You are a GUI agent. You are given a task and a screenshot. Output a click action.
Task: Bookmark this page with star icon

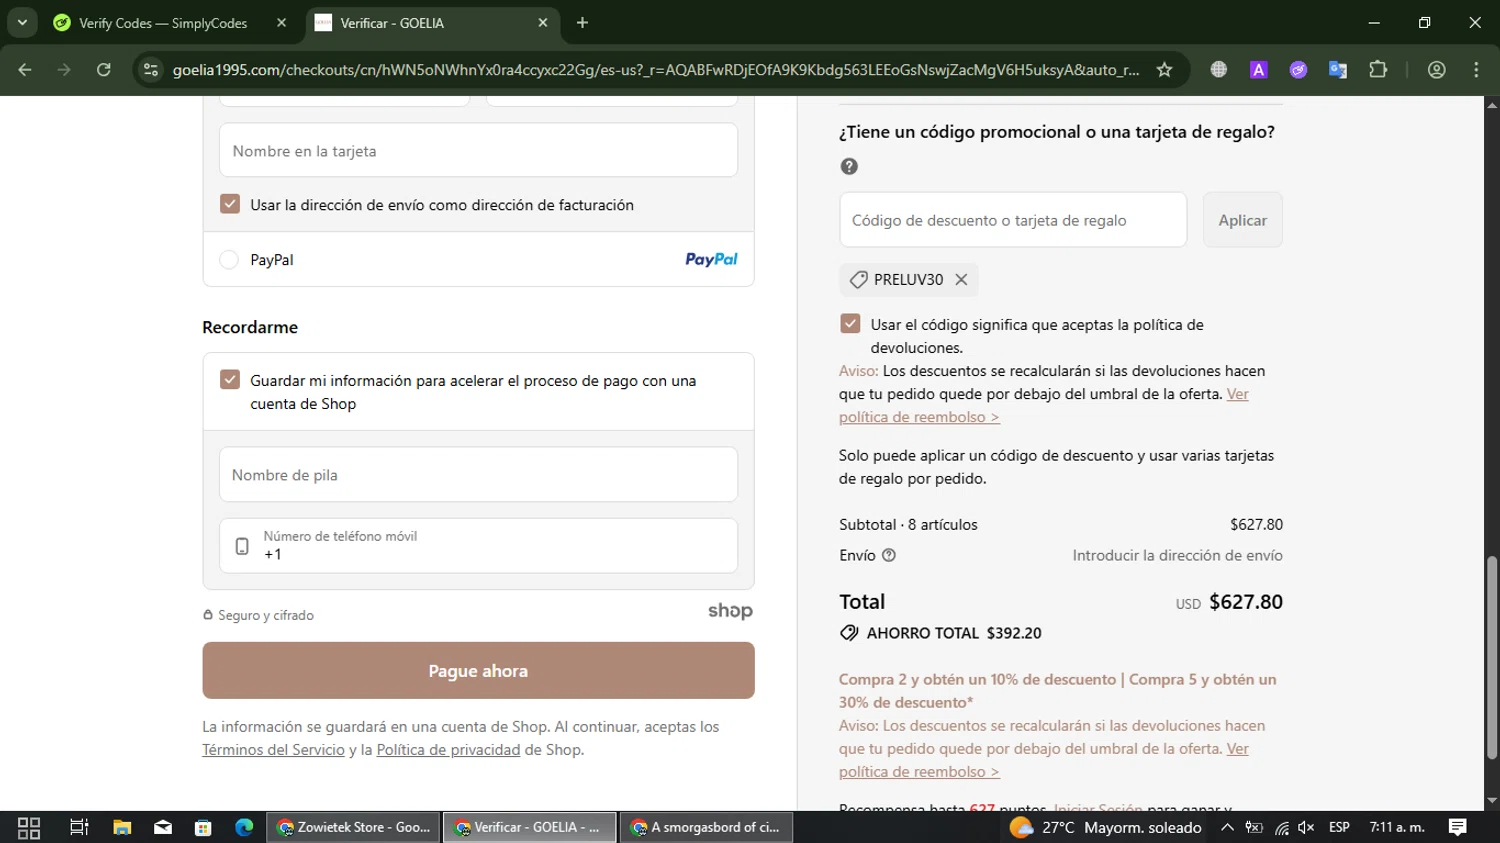1164,70
